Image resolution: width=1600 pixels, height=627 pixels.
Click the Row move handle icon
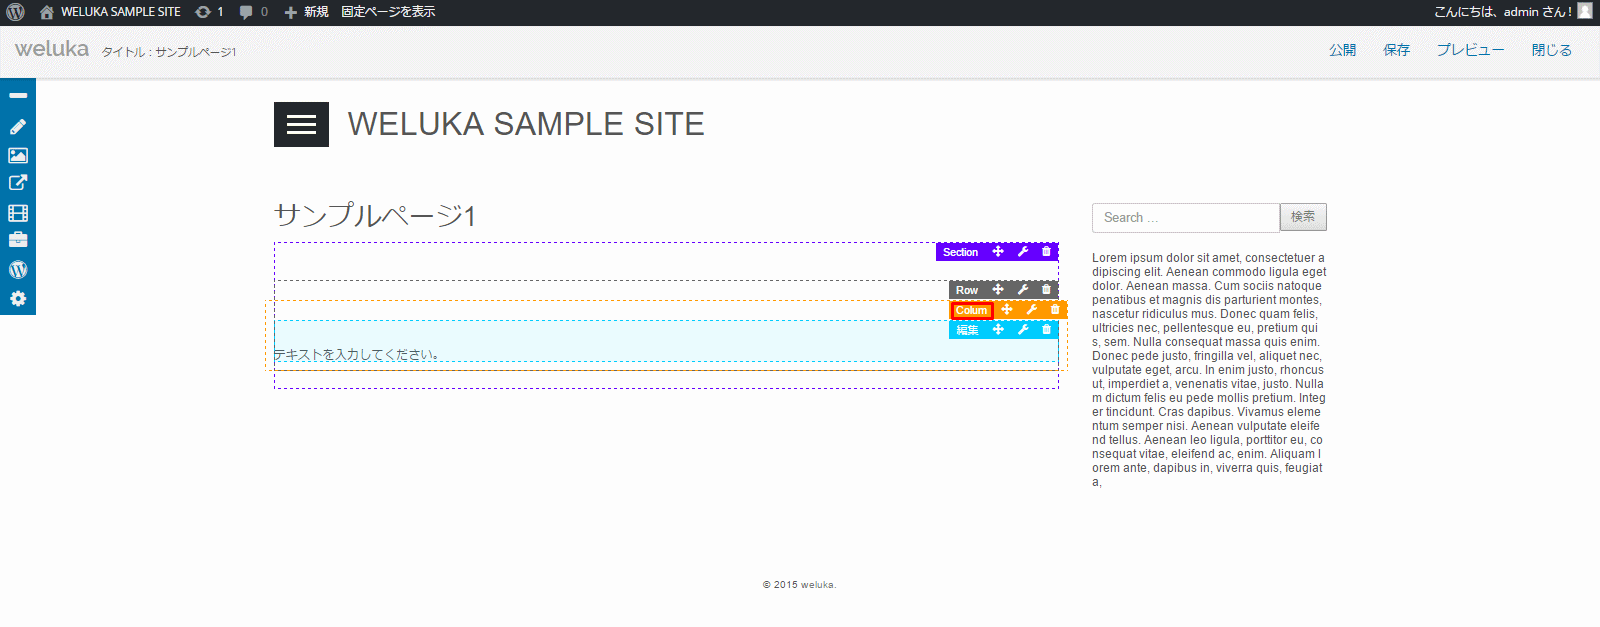(x=998, y=290)
